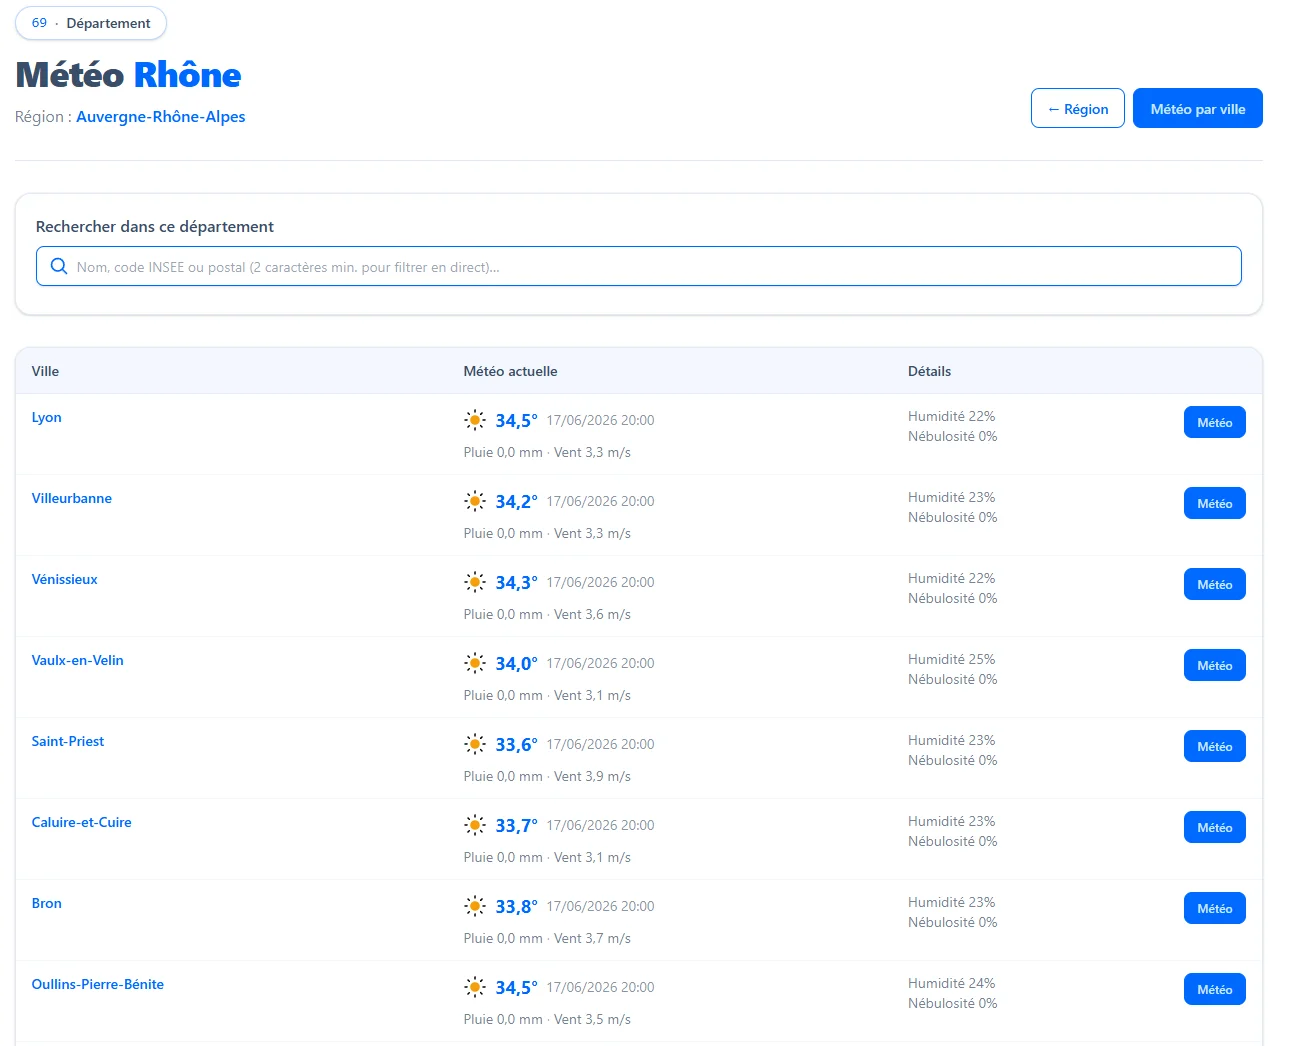Click Météo button for Villeurbanne
The width and height of the screenshot is (1295, 1046).
(x=1215, y=503)
